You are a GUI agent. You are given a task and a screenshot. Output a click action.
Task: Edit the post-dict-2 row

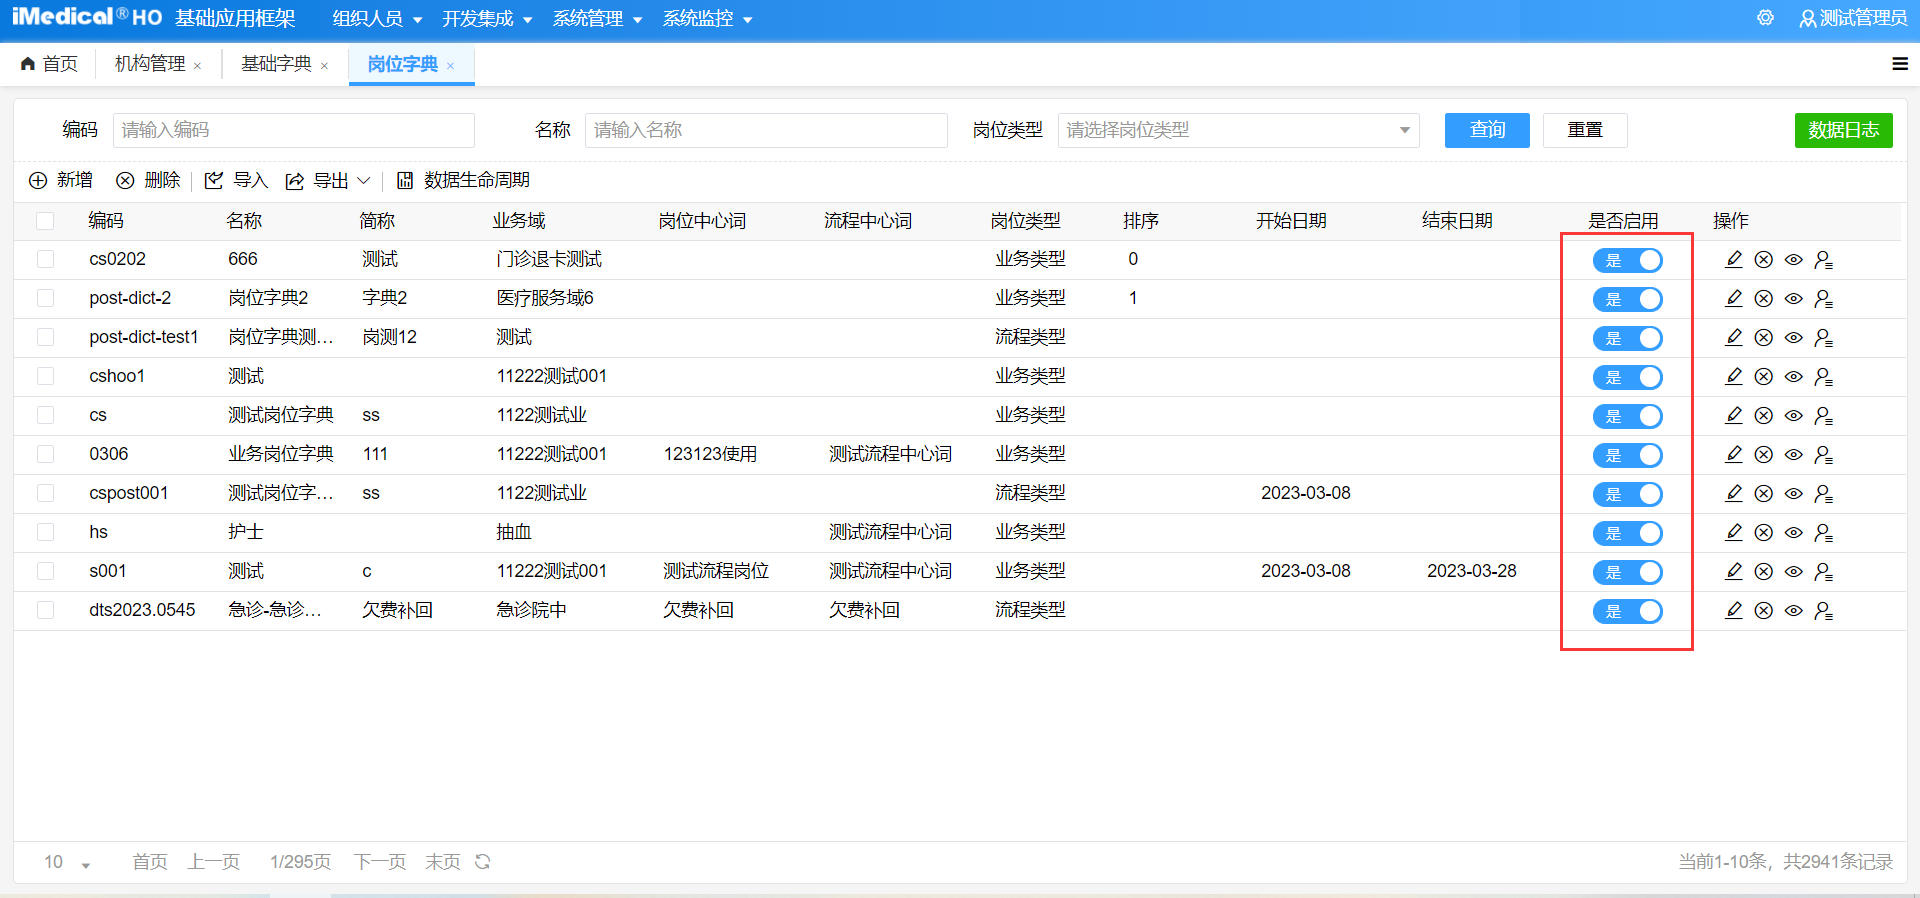(x=1734, y=299)
